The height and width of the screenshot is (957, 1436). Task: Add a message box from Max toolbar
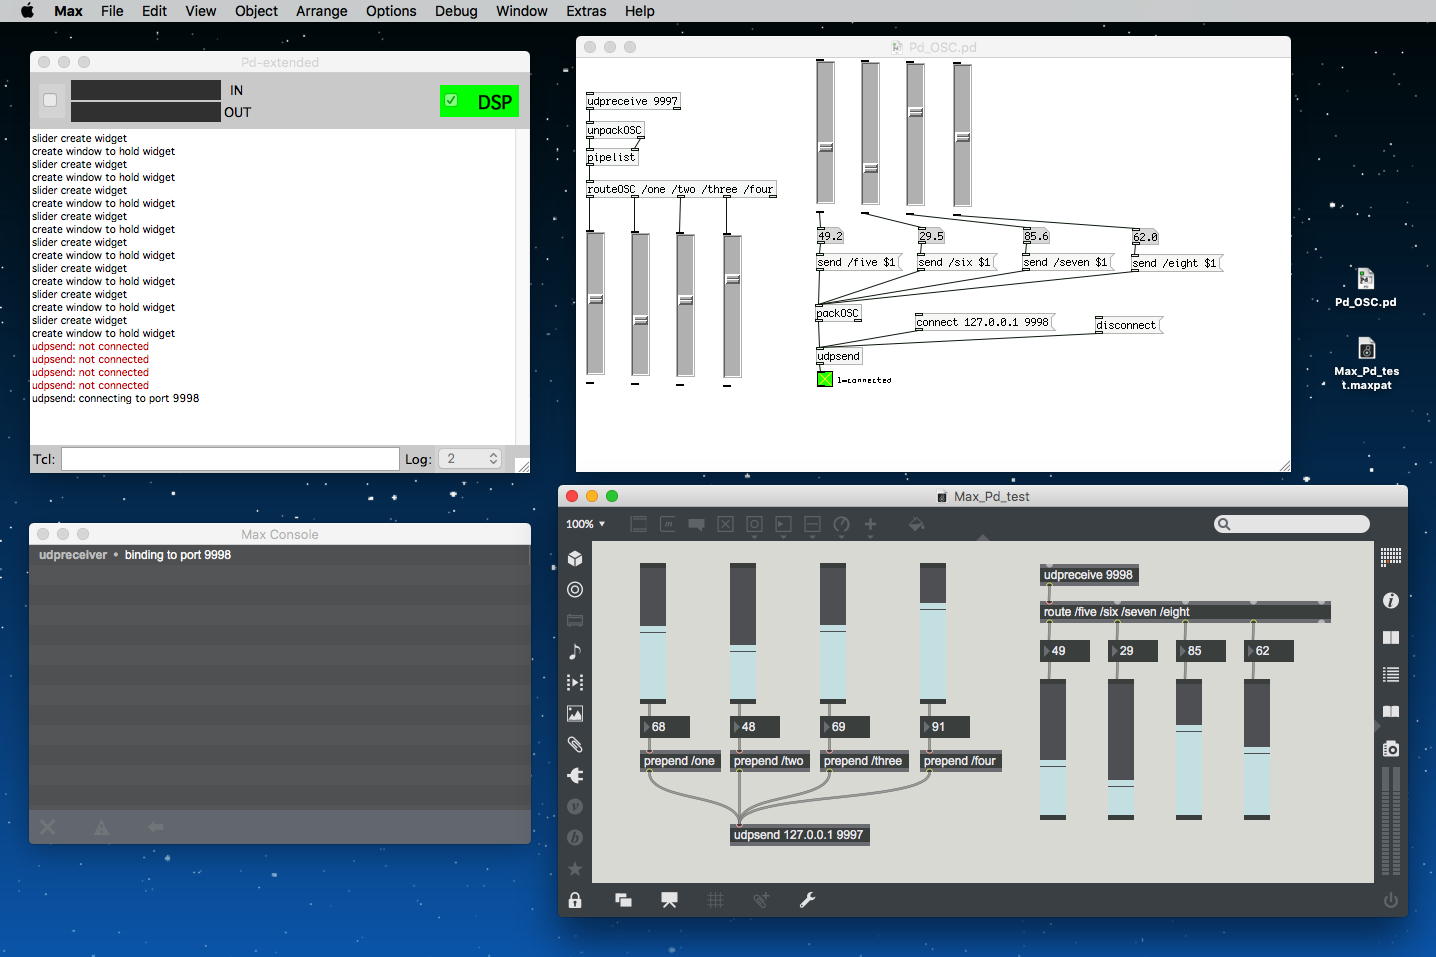[x=668, y=524]
